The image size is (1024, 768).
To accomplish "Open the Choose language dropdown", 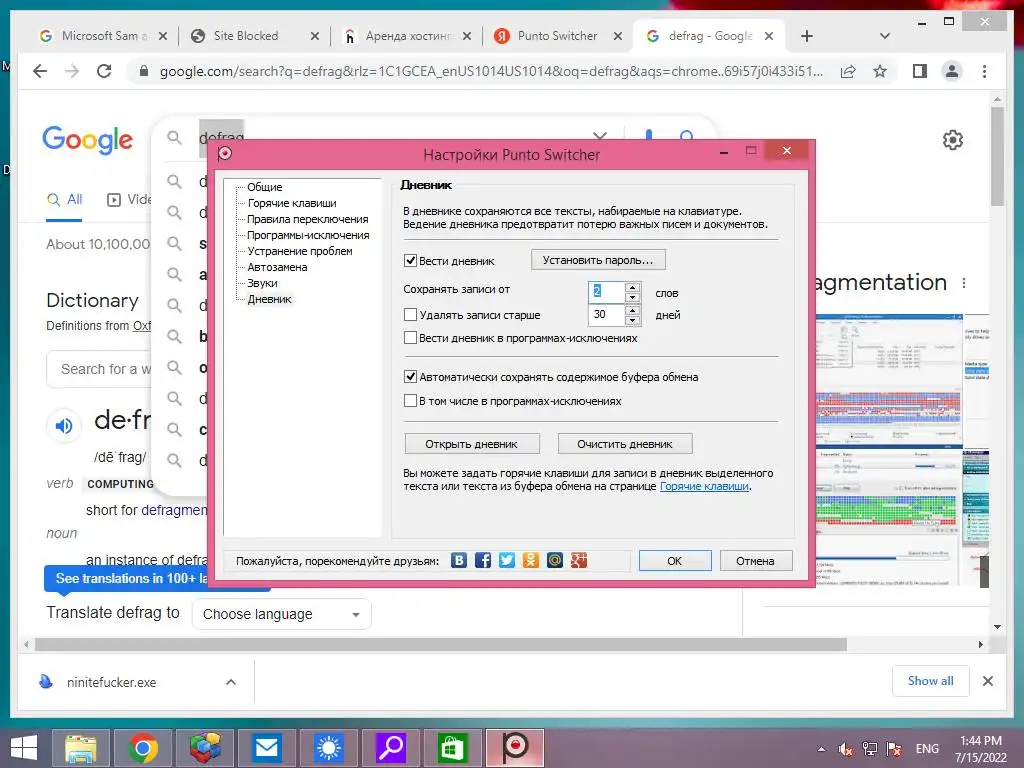I will [281, 615].
